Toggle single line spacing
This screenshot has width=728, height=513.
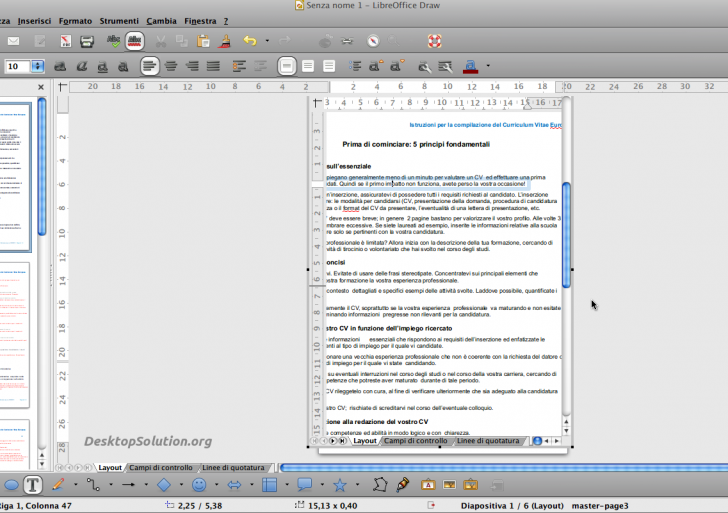click(x=287, y=66)
